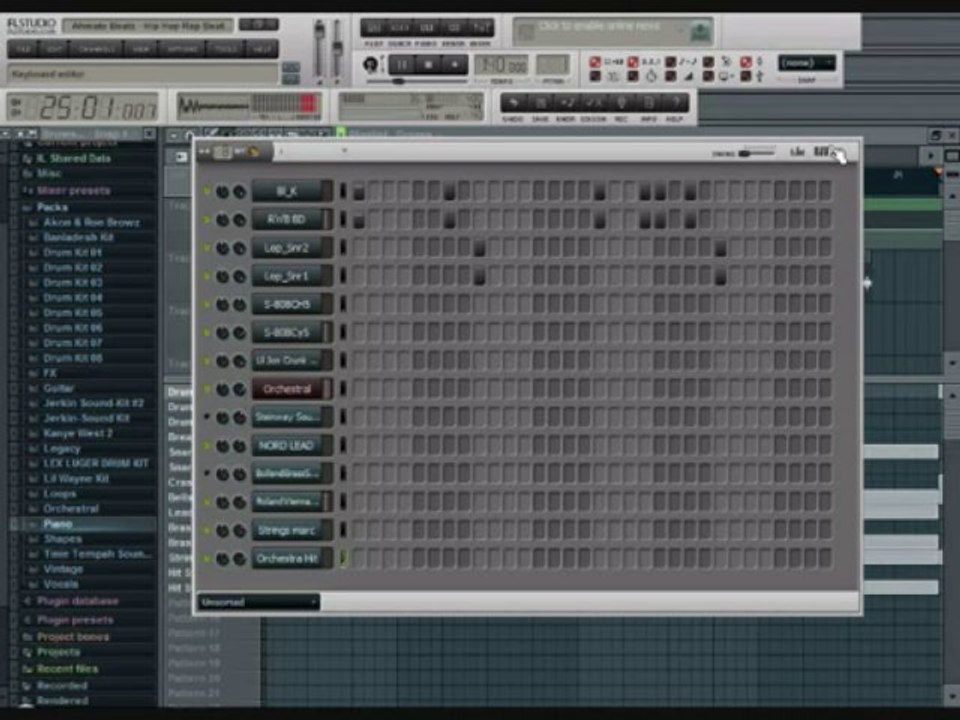This screenshot has width=960, height=720.
Task: Select the Orchestra Hit channel button
Action: 287,558
